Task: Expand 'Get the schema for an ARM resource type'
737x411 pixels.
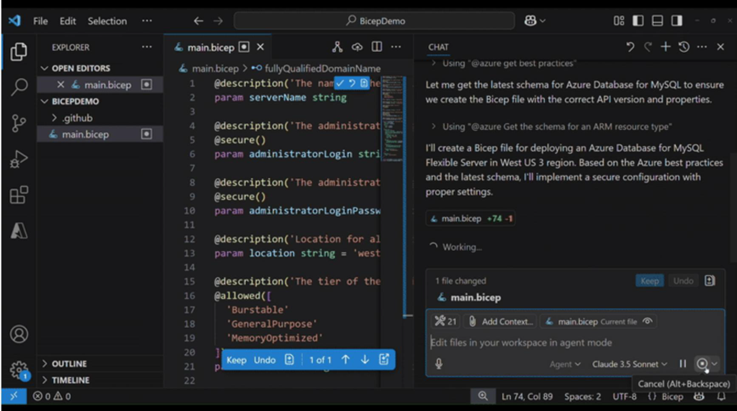Action: (x=551, y=126)
